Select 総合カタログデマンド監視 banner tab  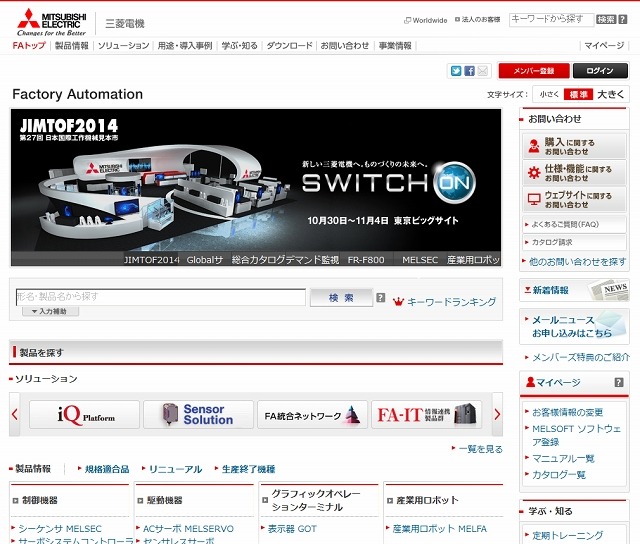[285, 260]
